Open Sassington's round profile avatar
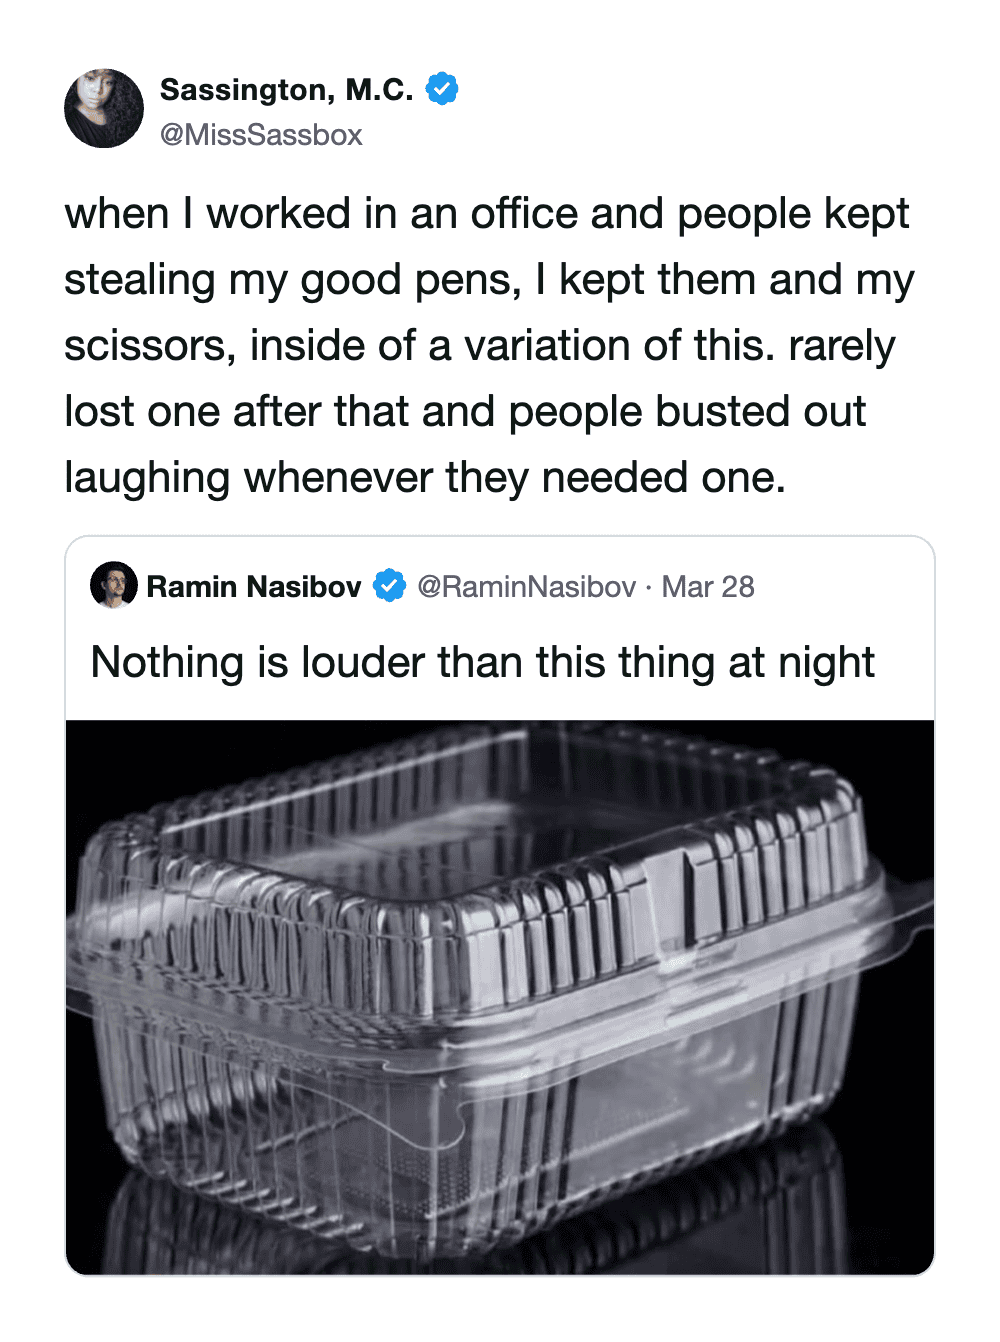The height and width of the screenshot is (1342, 1000). pos(104,109)
